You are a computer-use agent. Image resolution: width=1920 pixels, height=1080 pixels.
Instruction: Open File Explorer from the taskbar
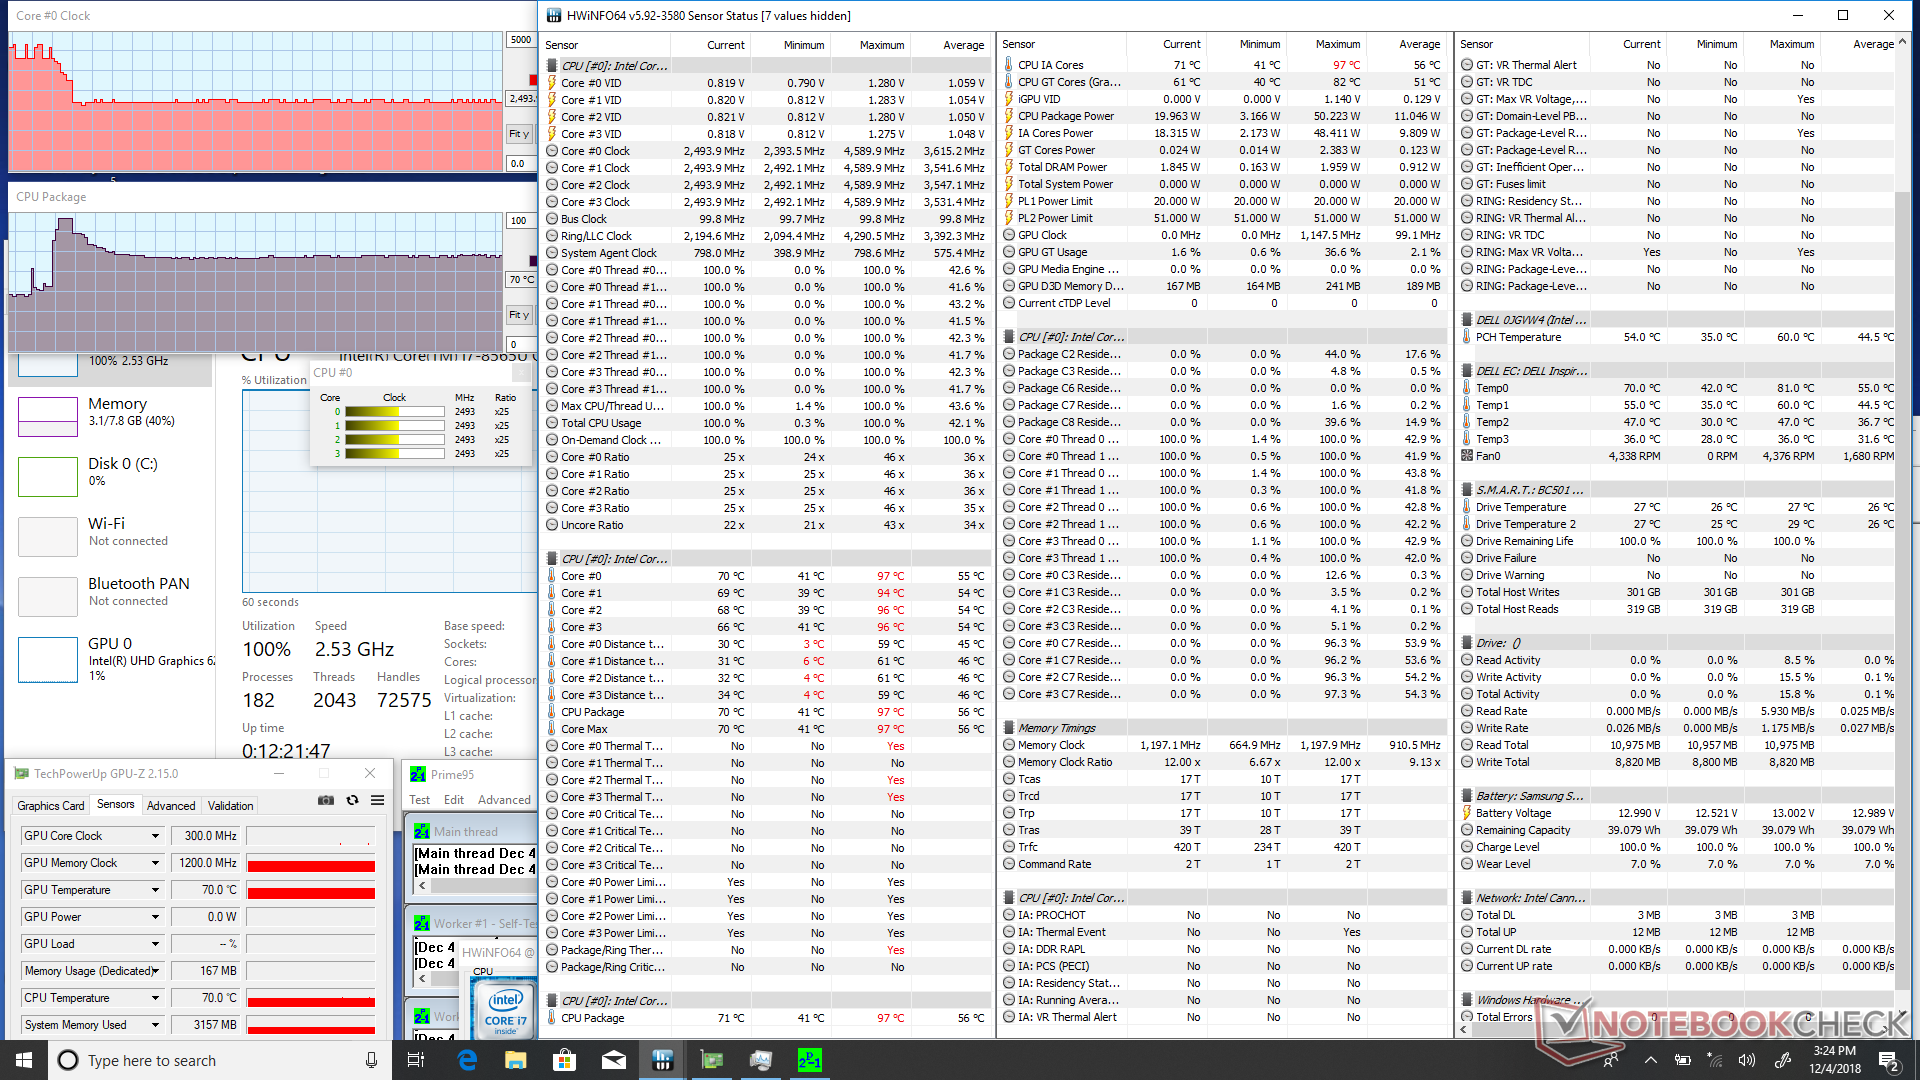coord(516,1060)
